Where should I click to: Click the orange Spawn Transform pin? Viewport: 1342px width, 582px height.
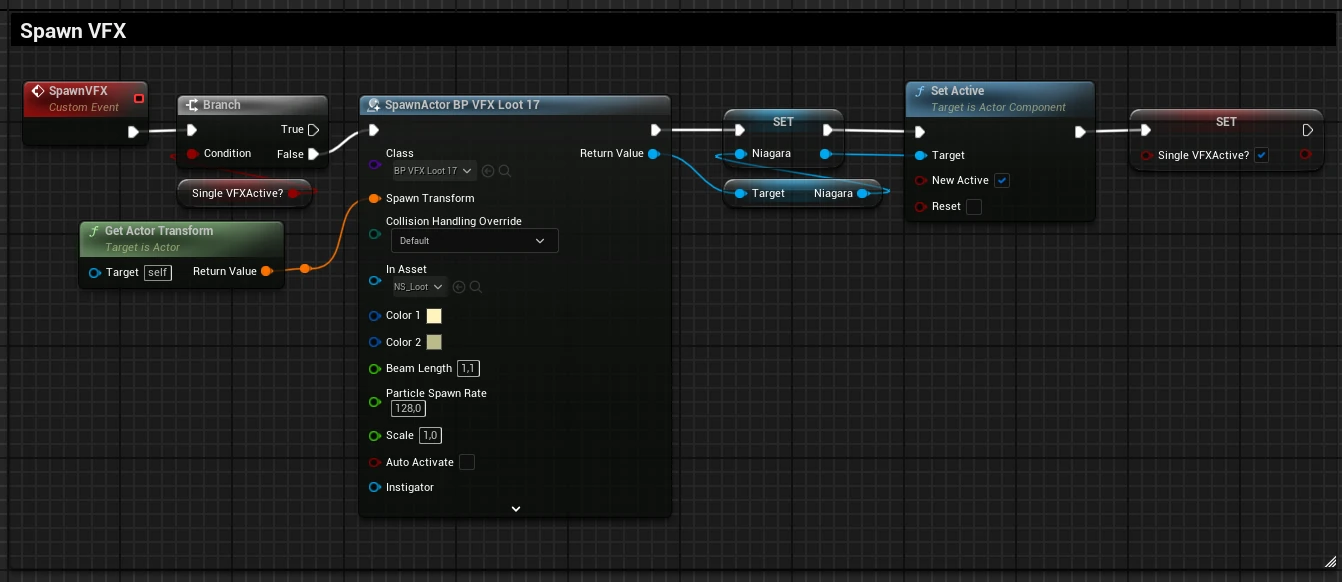coord(375,198)
